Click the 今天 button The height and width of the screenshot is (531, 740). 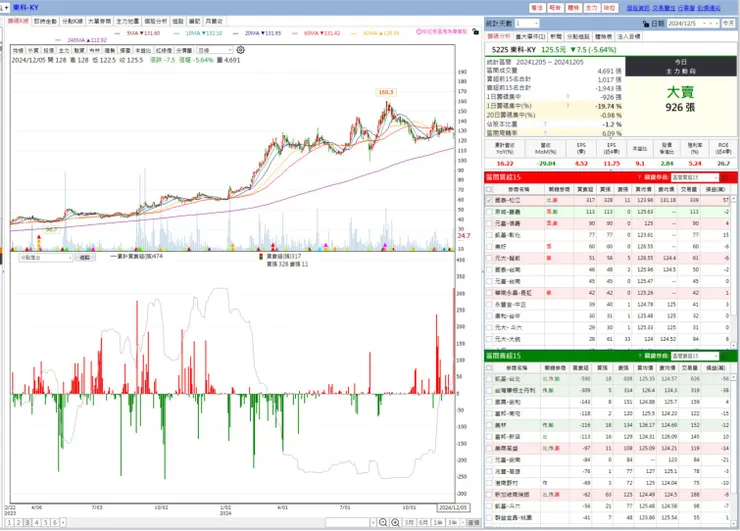(729, 23)
